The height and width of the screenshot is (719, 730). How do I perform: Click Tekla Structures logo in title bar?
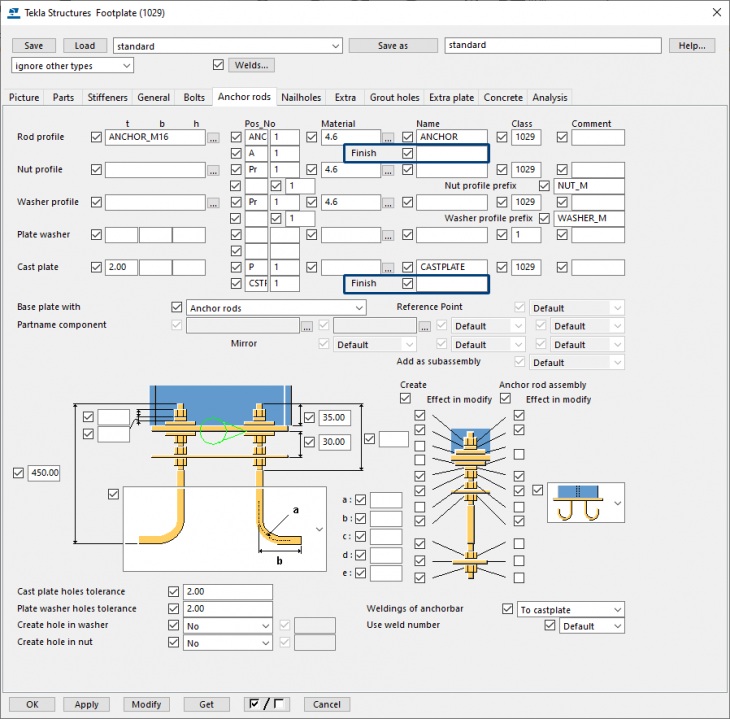point(14,13)
